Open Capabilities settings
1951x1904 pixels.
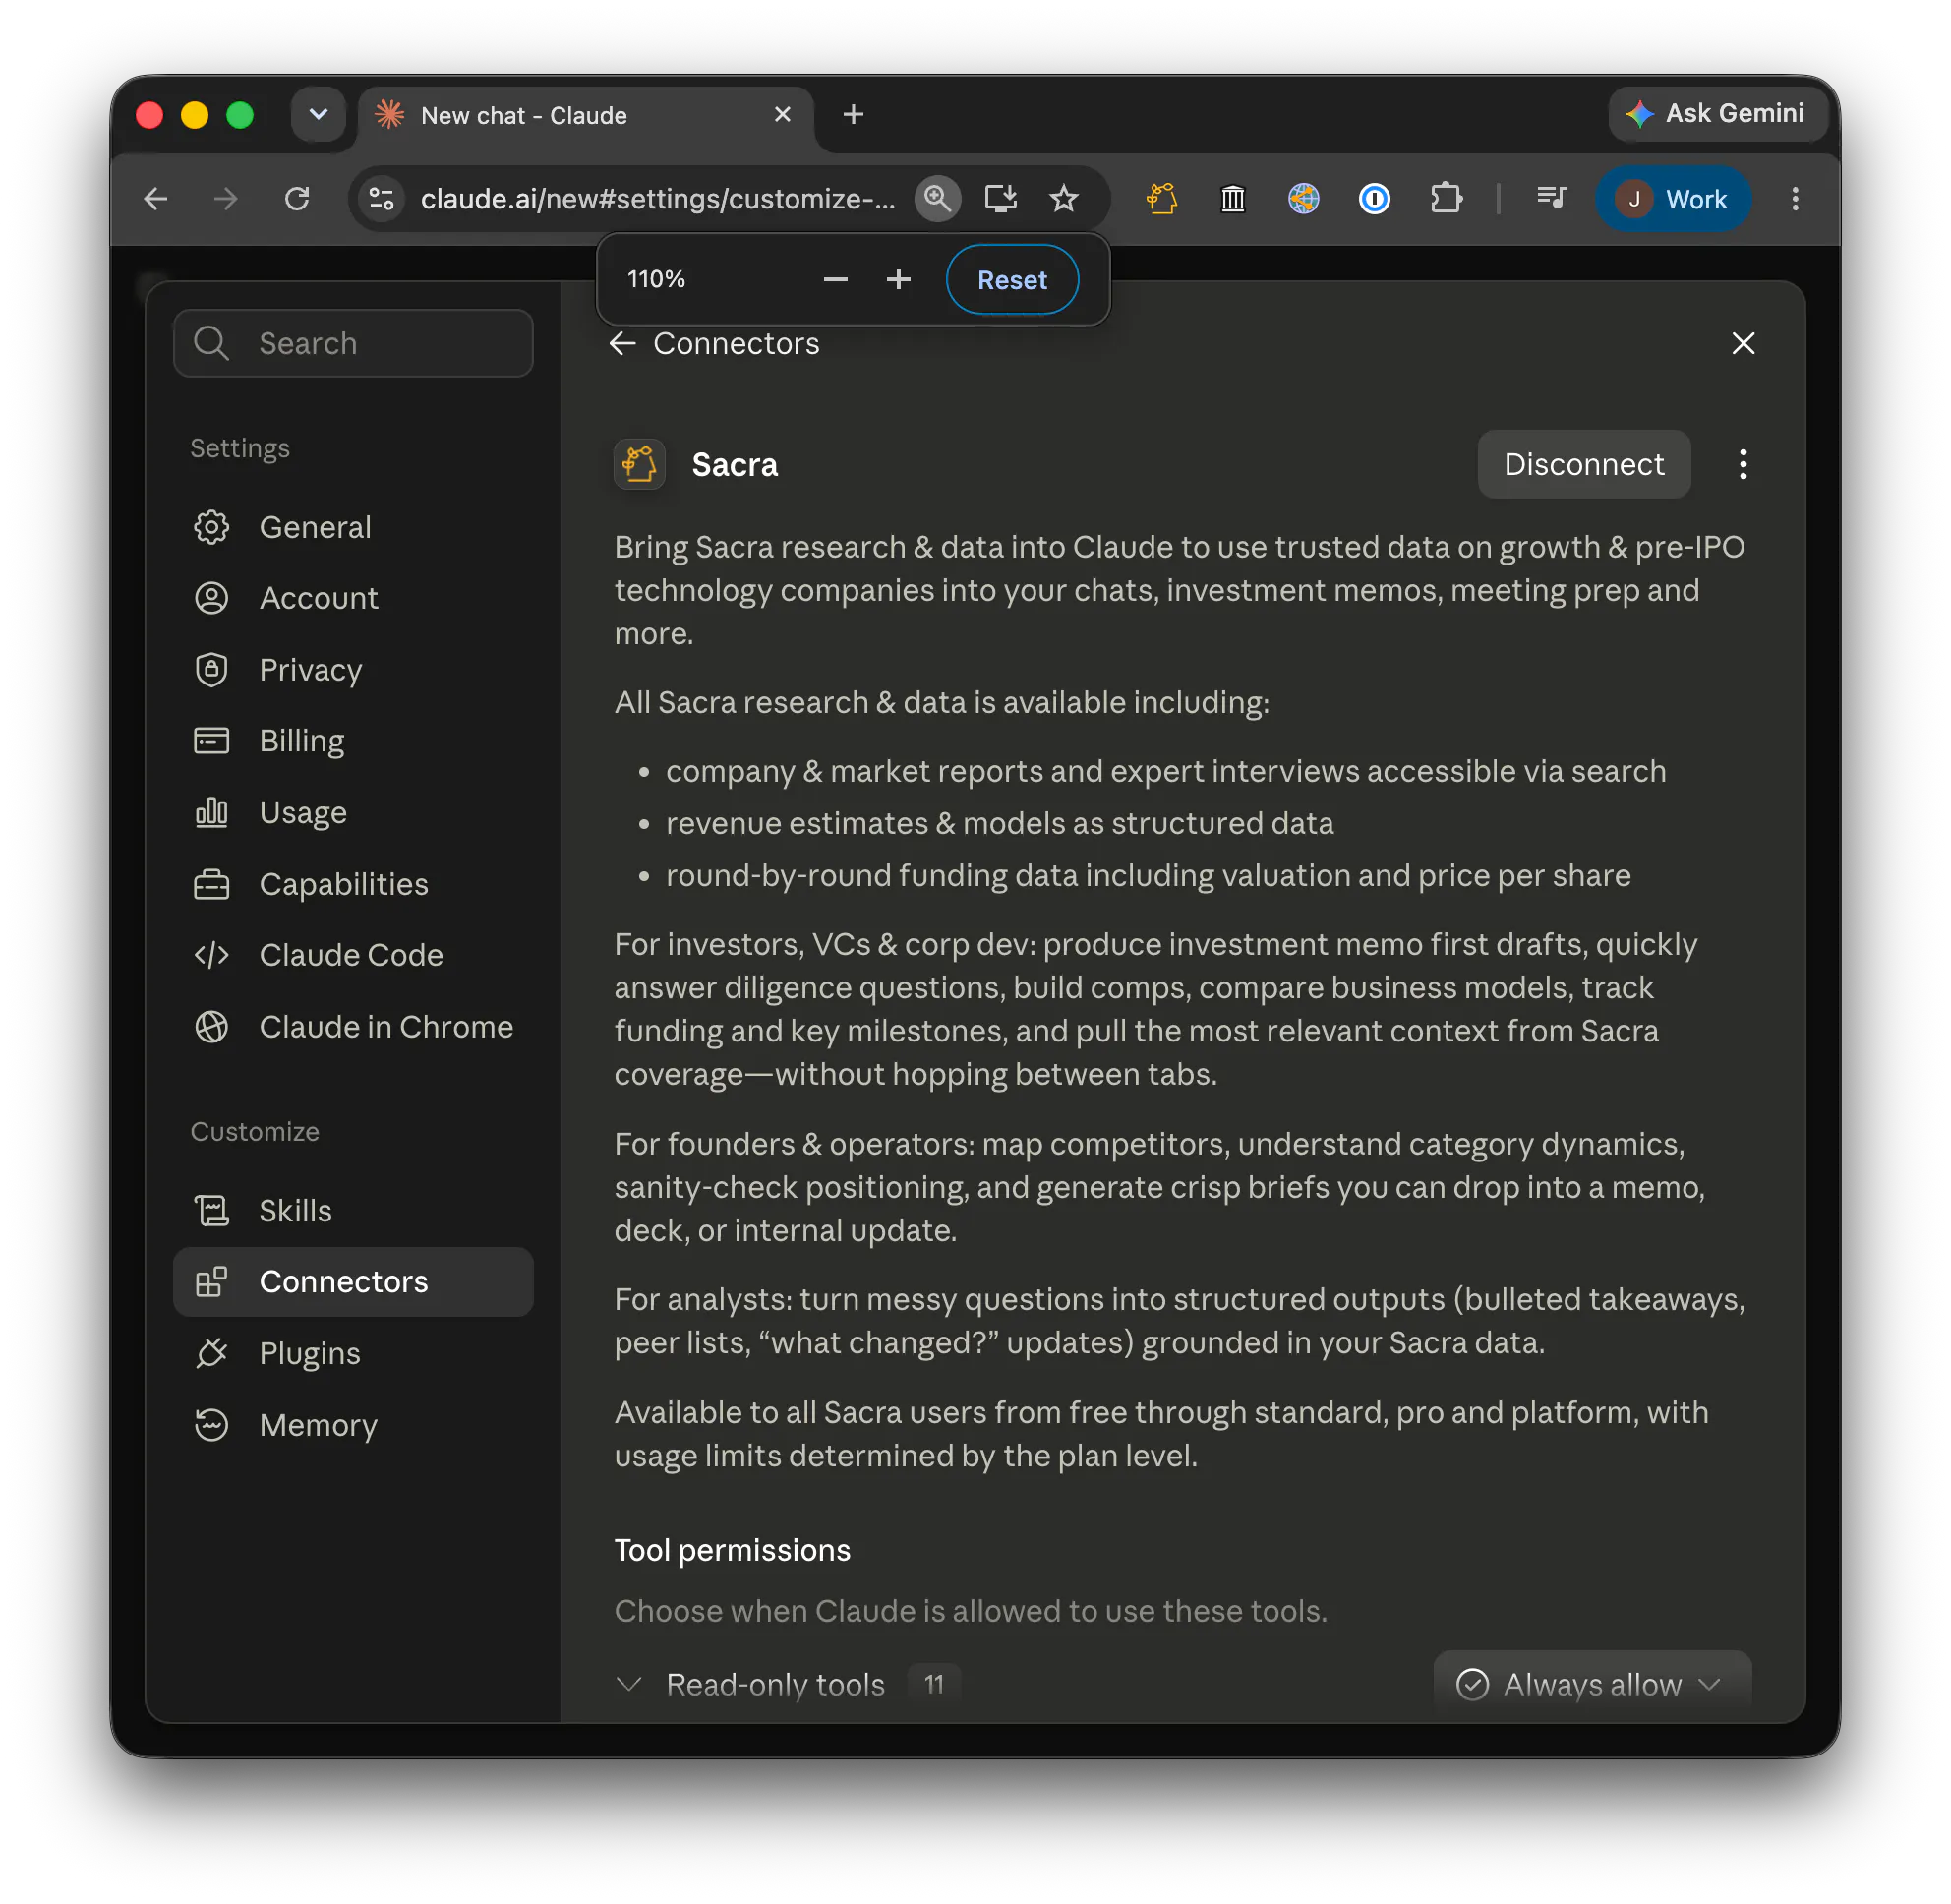[353, 884]
